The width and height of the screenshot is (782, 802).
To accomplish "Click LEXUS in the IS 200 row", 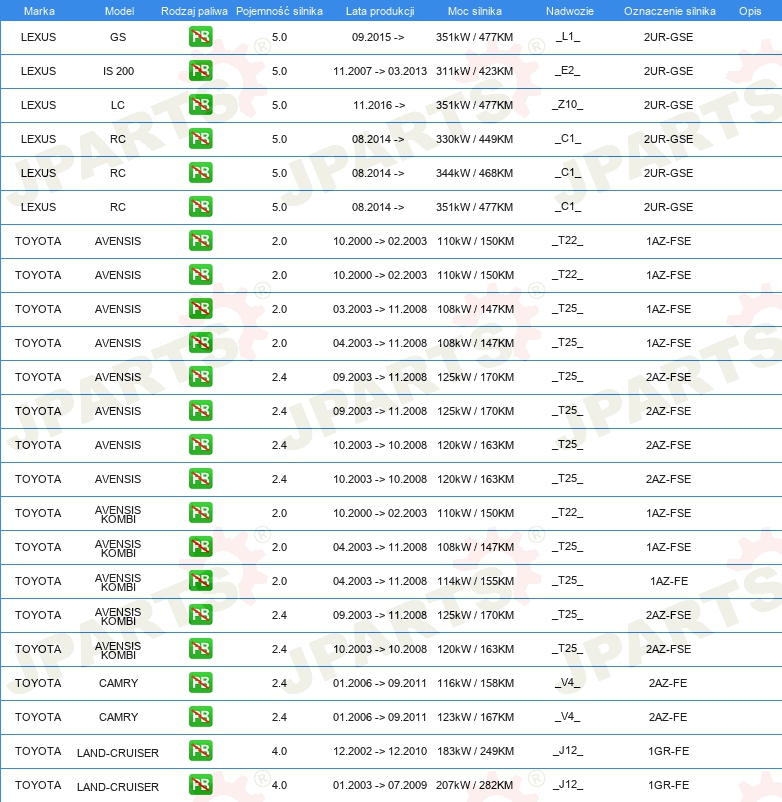I will 38,71.
